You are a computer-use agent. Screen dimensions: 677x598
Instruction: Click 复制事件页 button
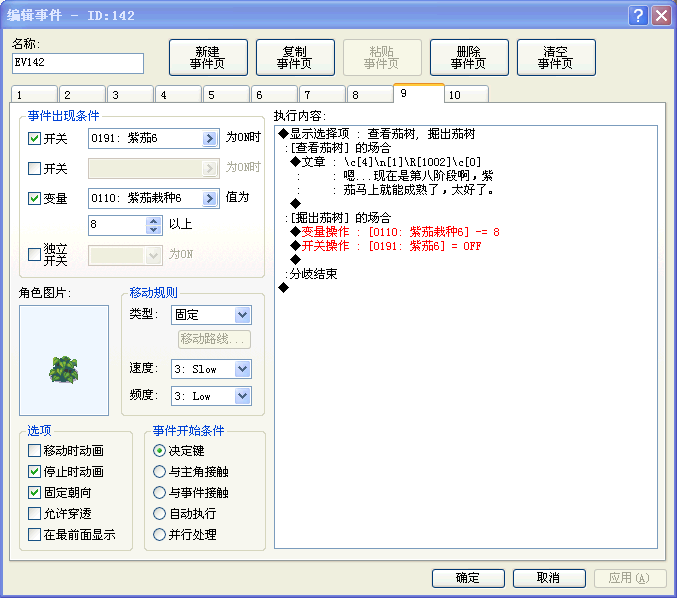pos(295,57)
